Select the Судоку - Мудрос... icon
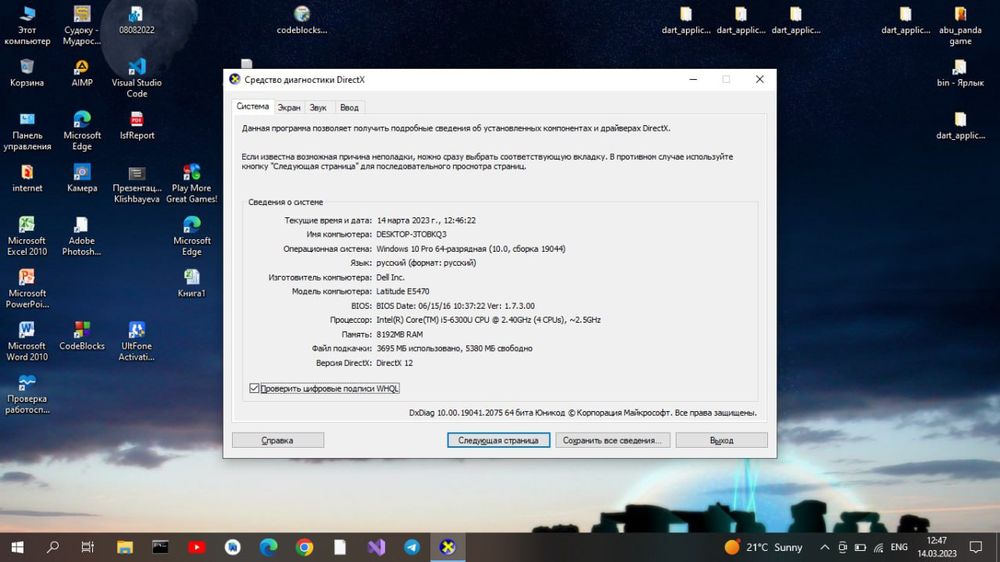The image size is (1000, 562). click(x=82, y=26)
